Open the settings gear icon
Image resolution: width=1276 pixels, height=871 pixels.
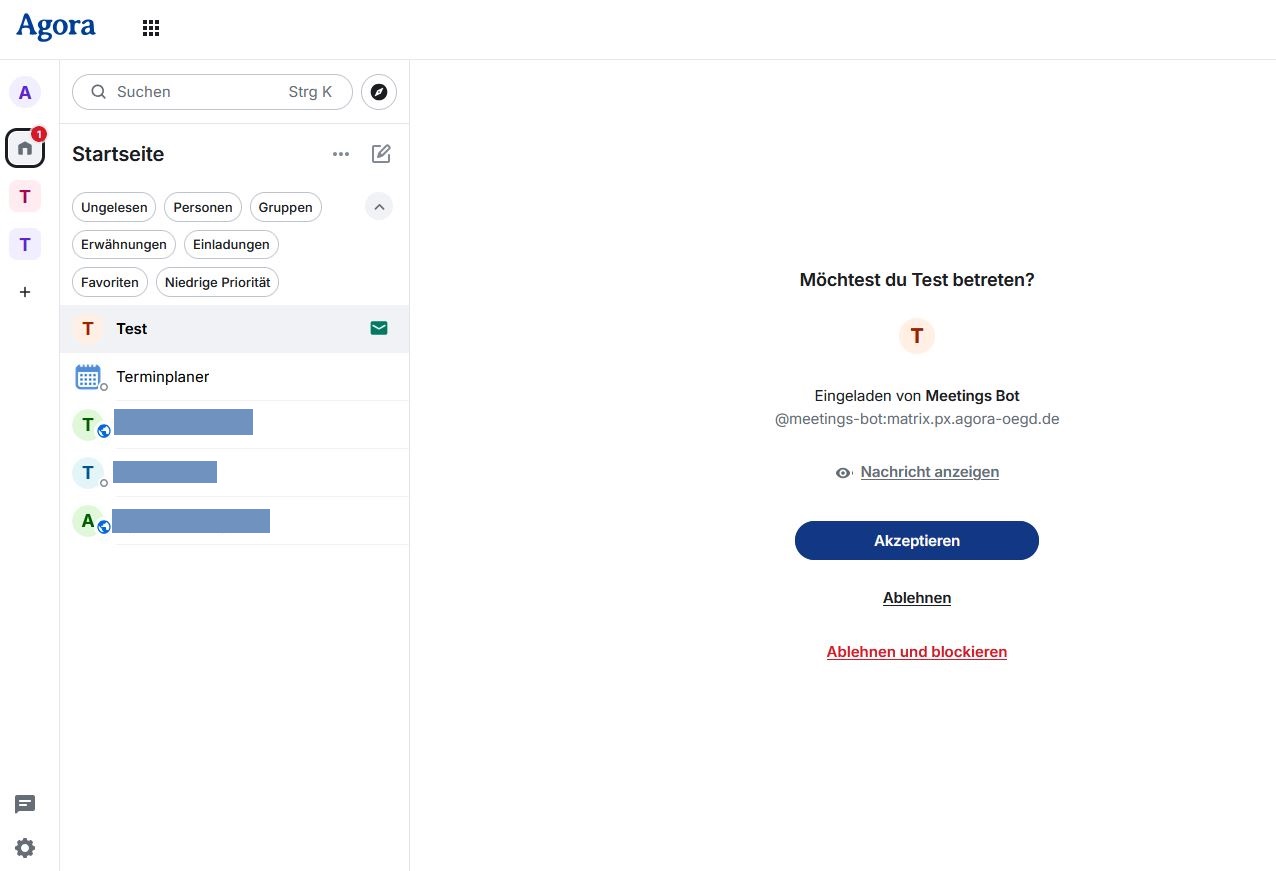[x=25, y=848]
